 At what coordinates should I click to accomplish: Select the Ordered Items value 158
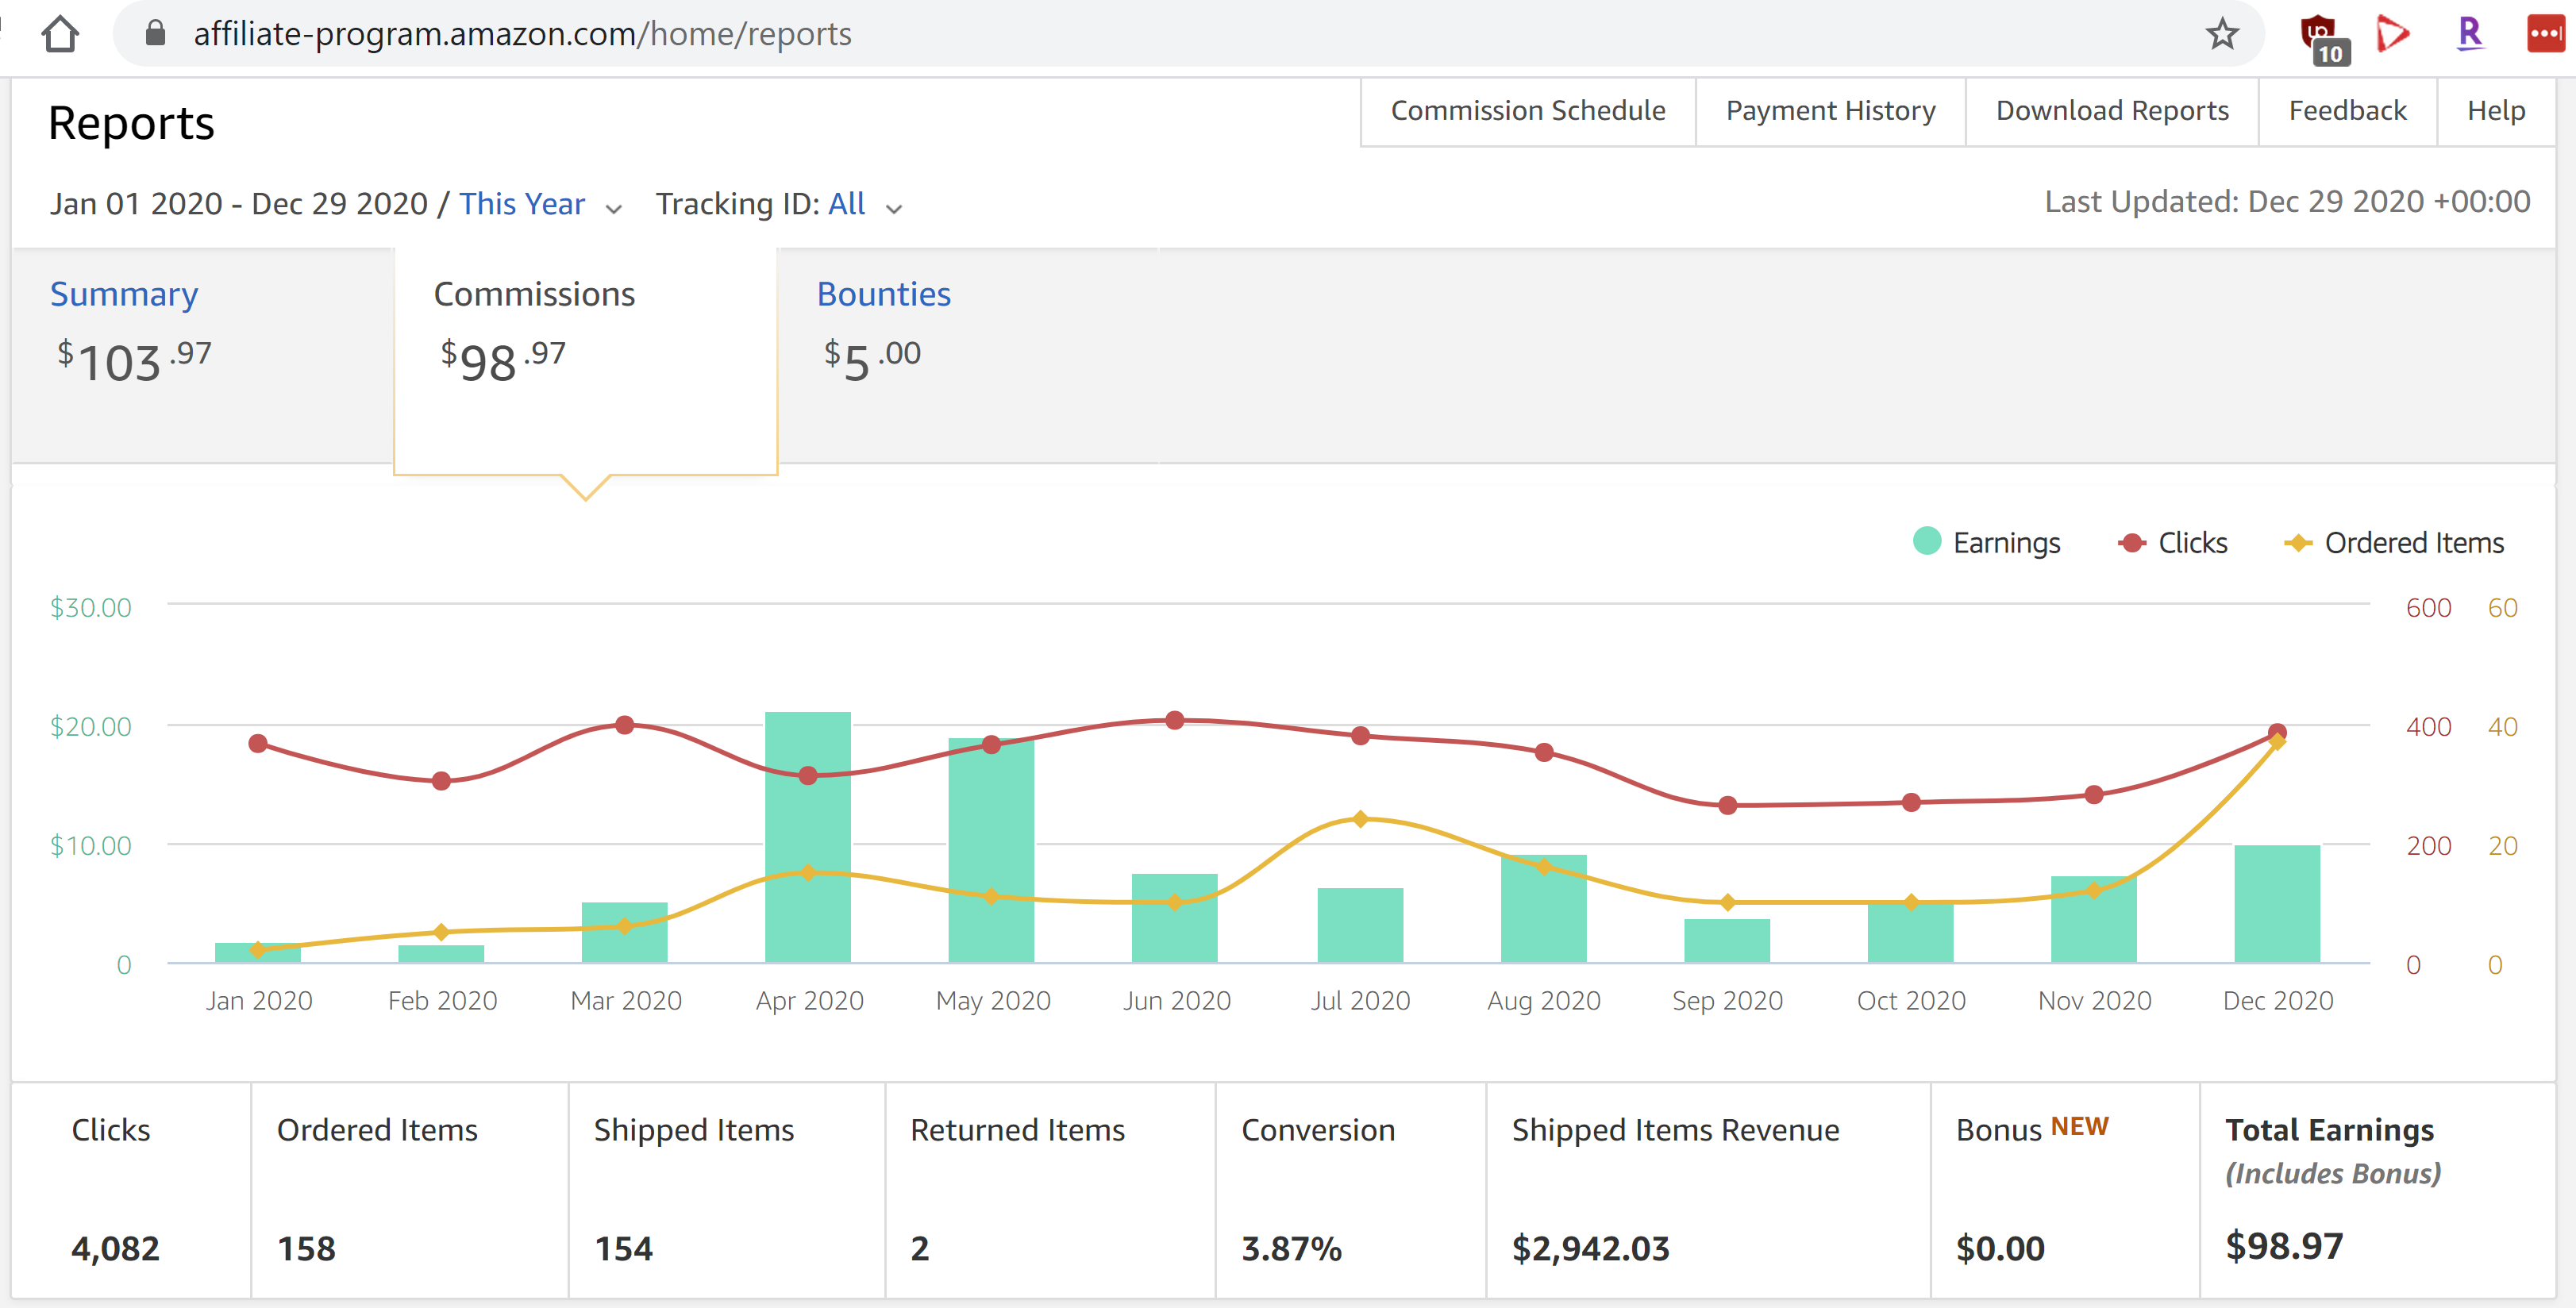[306, 1249]
